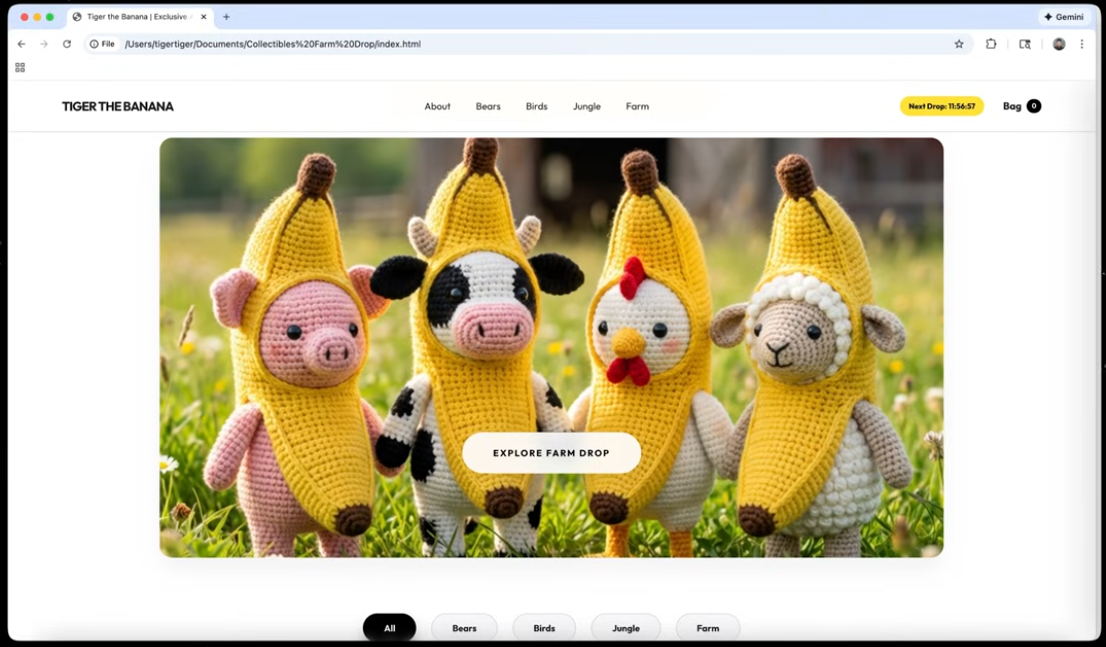Viewport: 1106px width, 647px height.
Task: Select the Birds filter pill below hero
Action: coord(544,628)
